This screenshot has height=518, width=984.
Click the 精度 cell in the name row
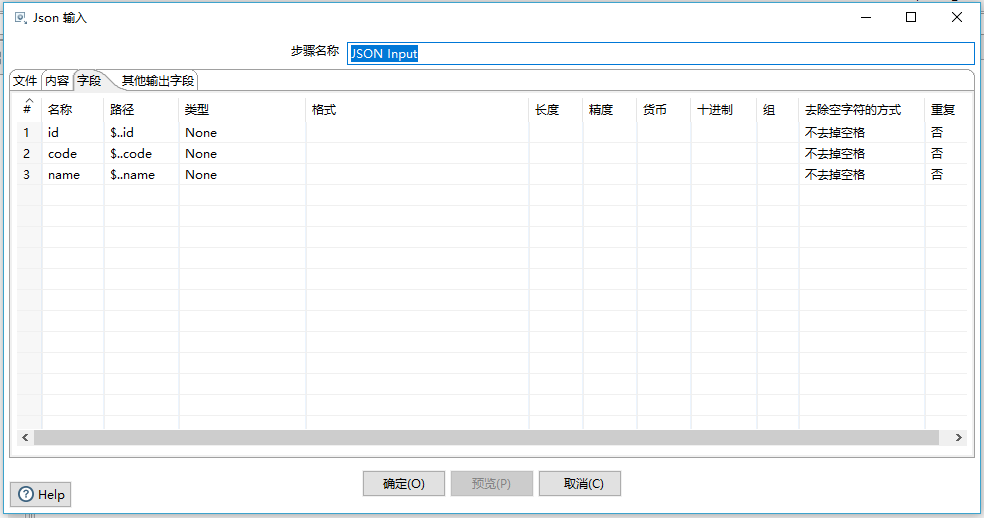[610, 175]
